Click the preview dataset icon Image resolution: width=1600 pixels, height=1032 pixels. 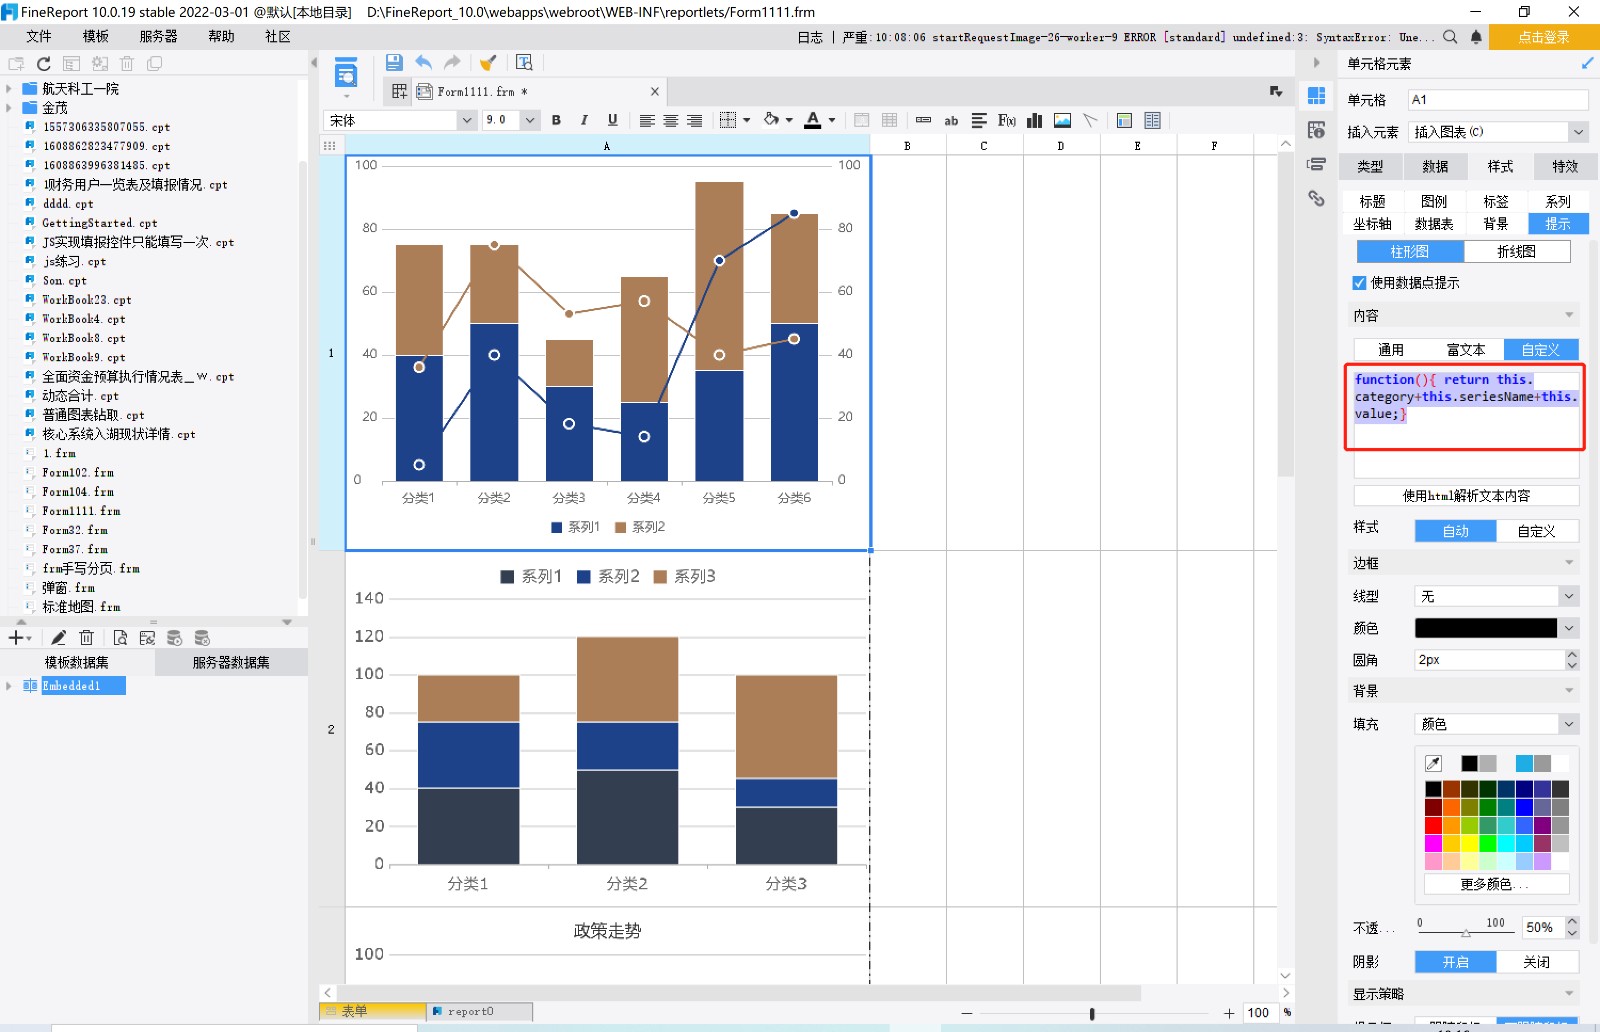coord(120,638)
